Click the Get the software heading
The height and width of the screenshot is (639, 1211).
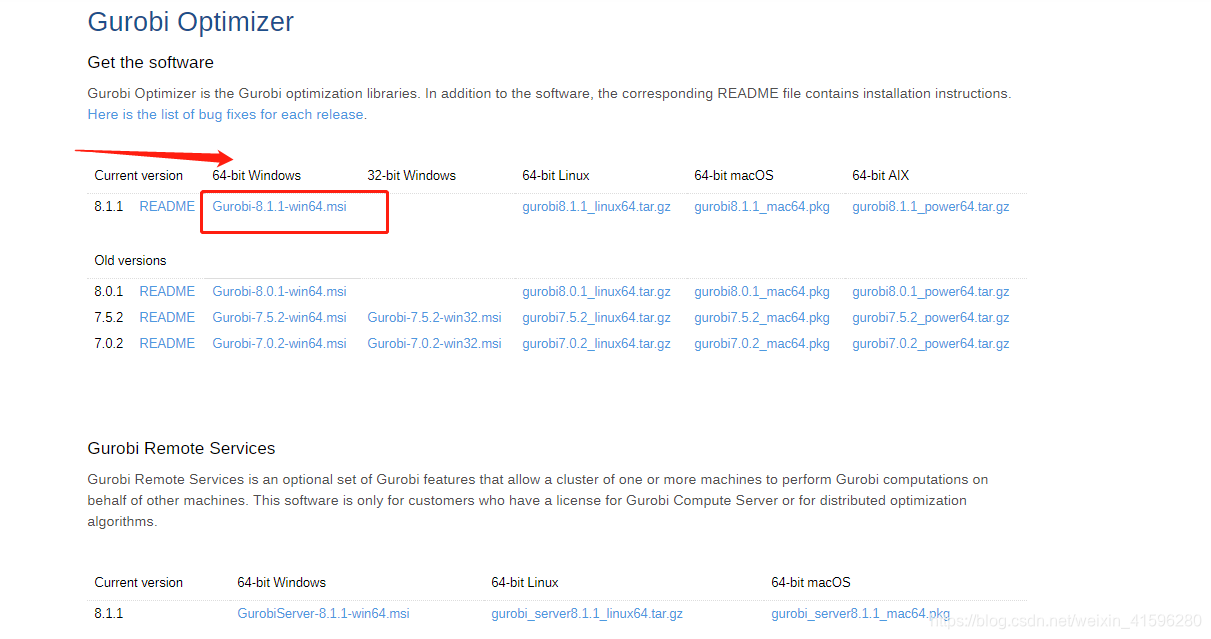(151, 62)
